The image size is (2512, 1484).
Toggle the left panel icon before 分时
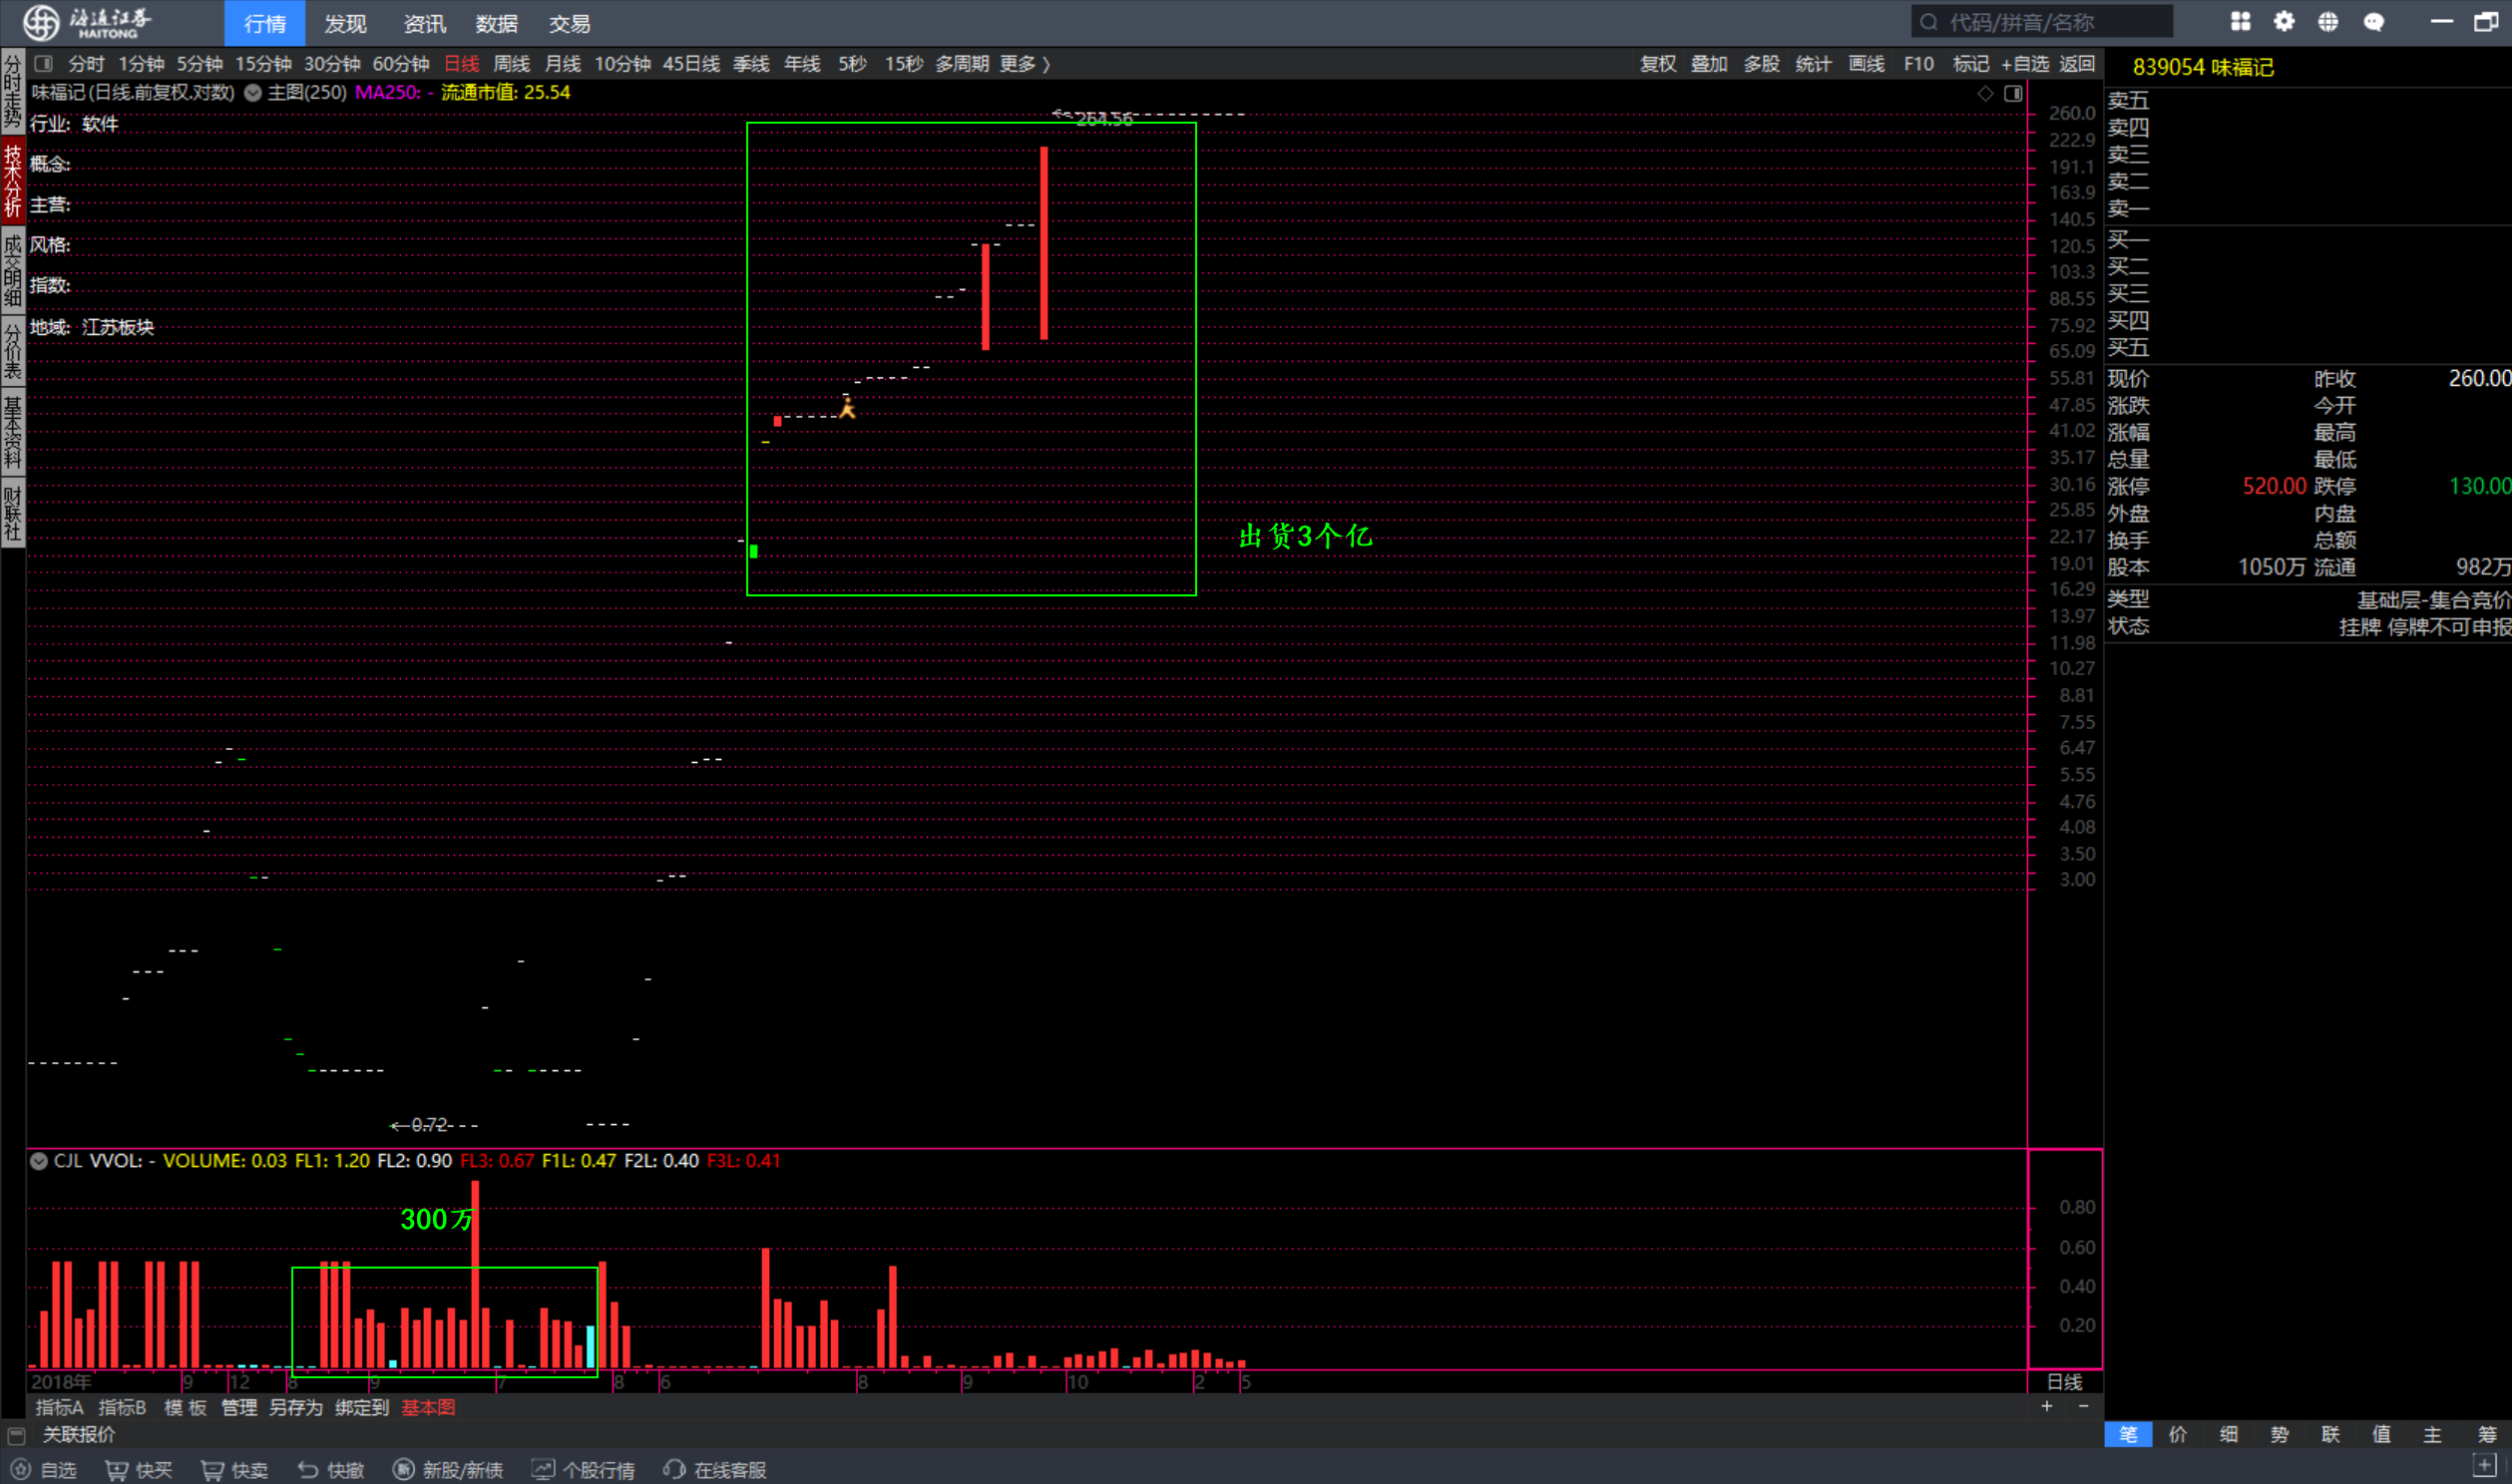[x=43, y=64]
